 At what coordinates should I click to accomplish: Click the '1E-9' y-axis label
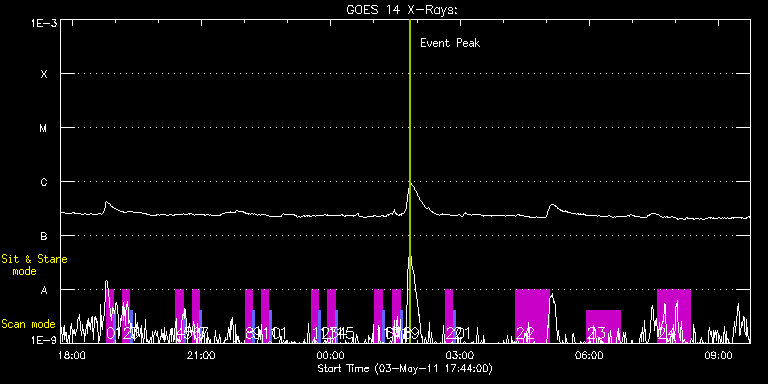coord(44,339)
